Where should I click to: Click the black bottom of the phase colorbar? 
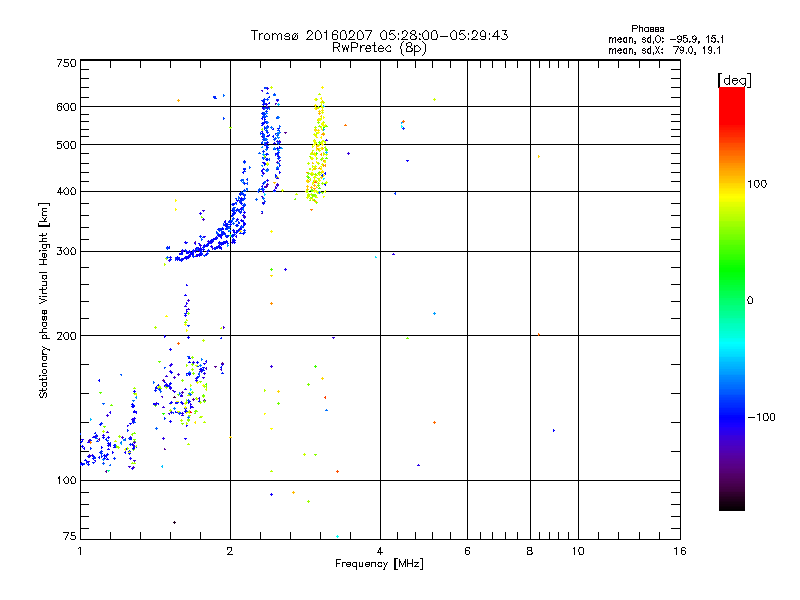click(x=732, y=503)
